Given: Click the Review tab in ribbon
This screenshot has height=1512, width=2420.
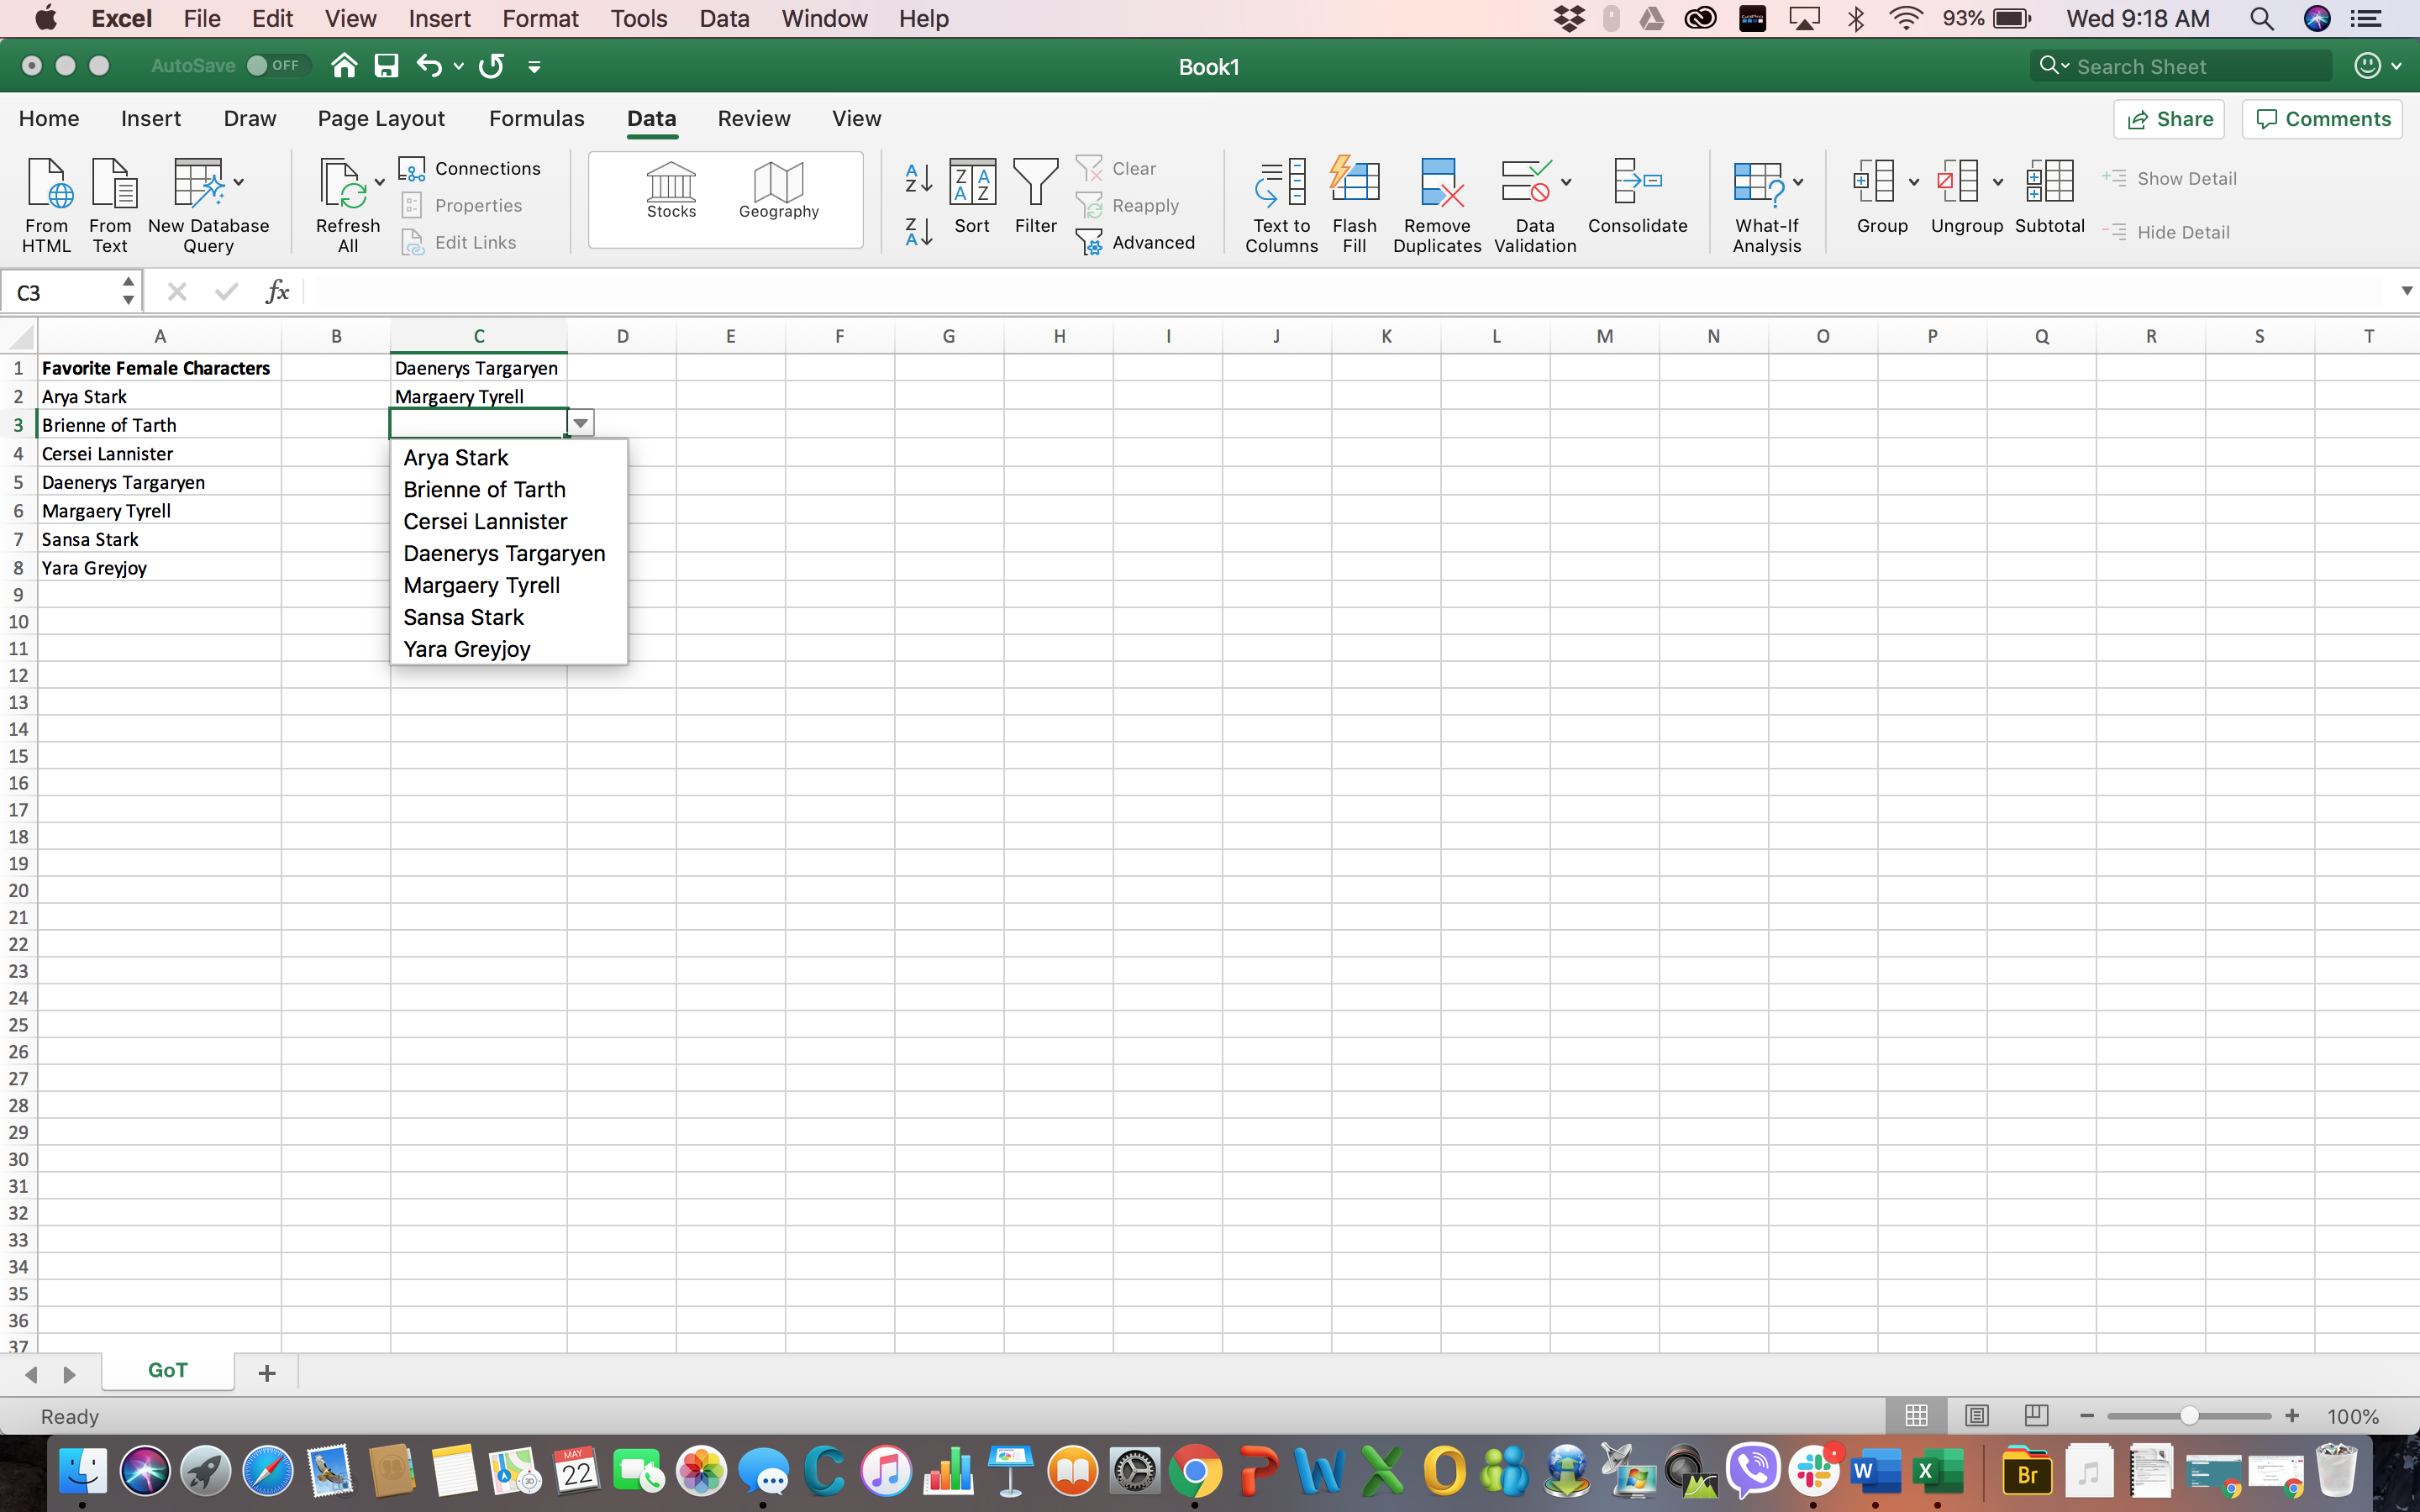Looking at the screenshot, I should click(753, 118).
